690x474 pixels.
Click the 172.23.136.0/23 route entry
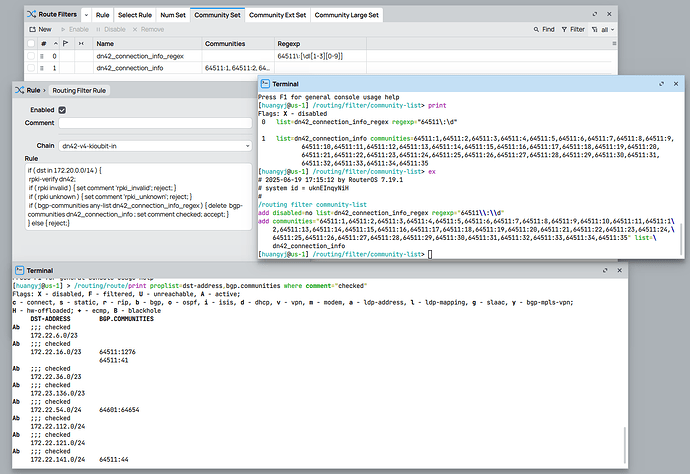58,393
